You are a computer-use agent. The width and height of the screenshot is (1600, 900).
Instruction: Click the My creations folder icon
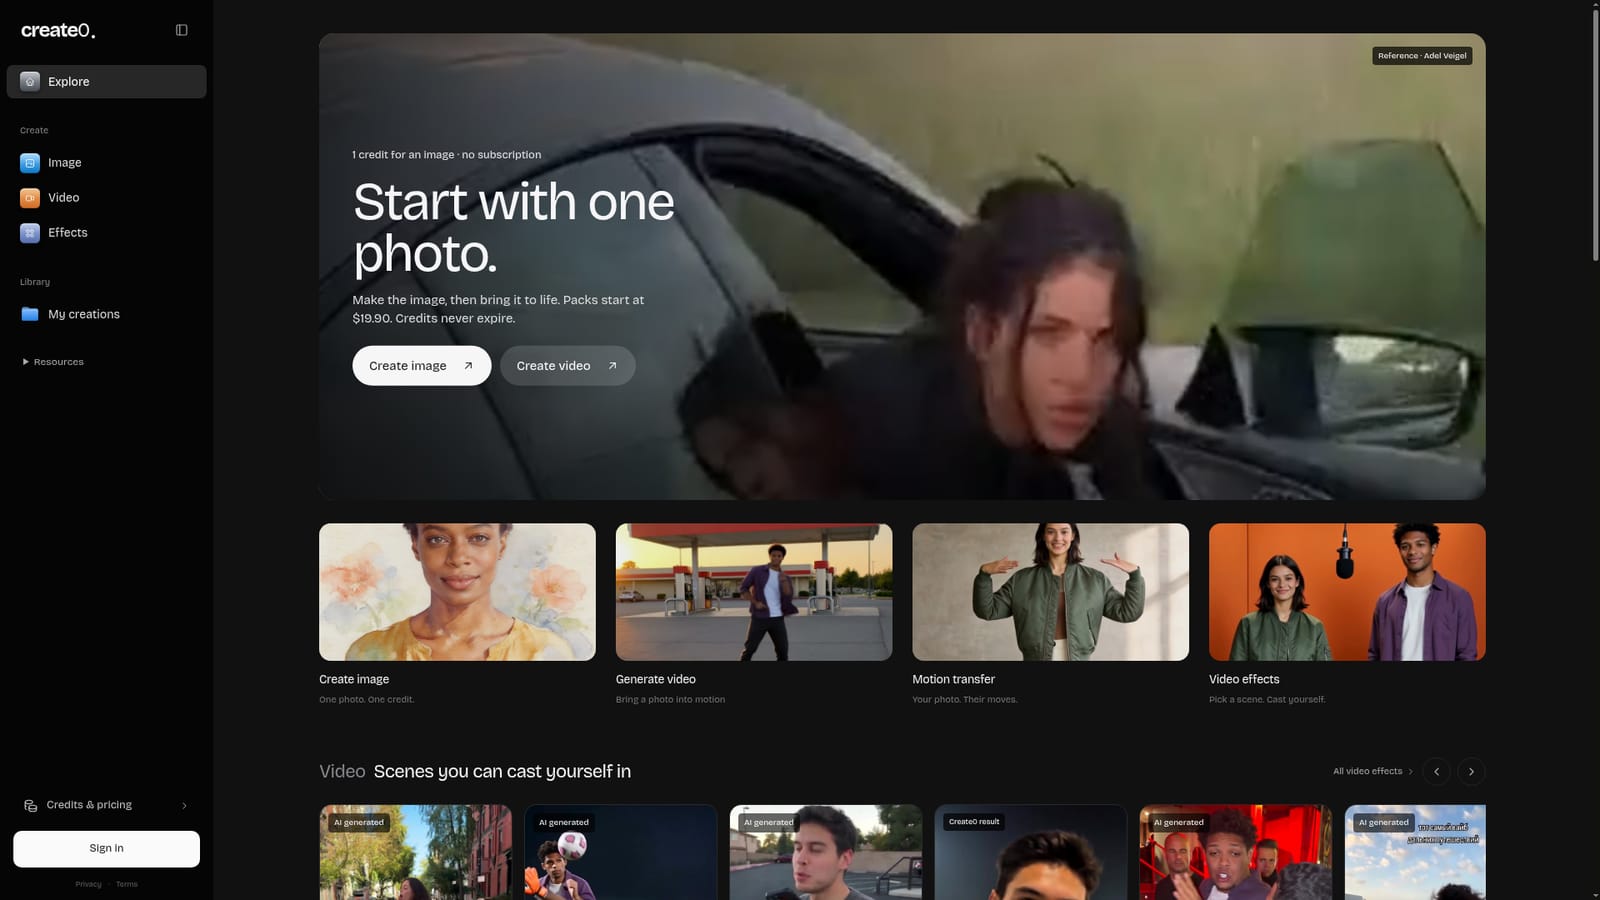(30, 314)
